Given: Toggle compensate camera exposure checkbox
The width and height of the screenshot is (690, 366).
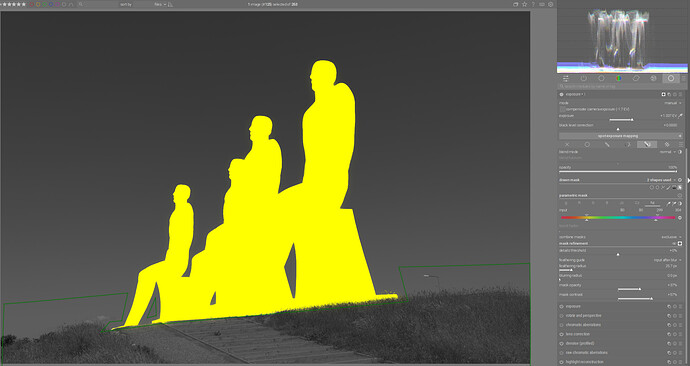Looking at the screenshot, I should (562, 109).
